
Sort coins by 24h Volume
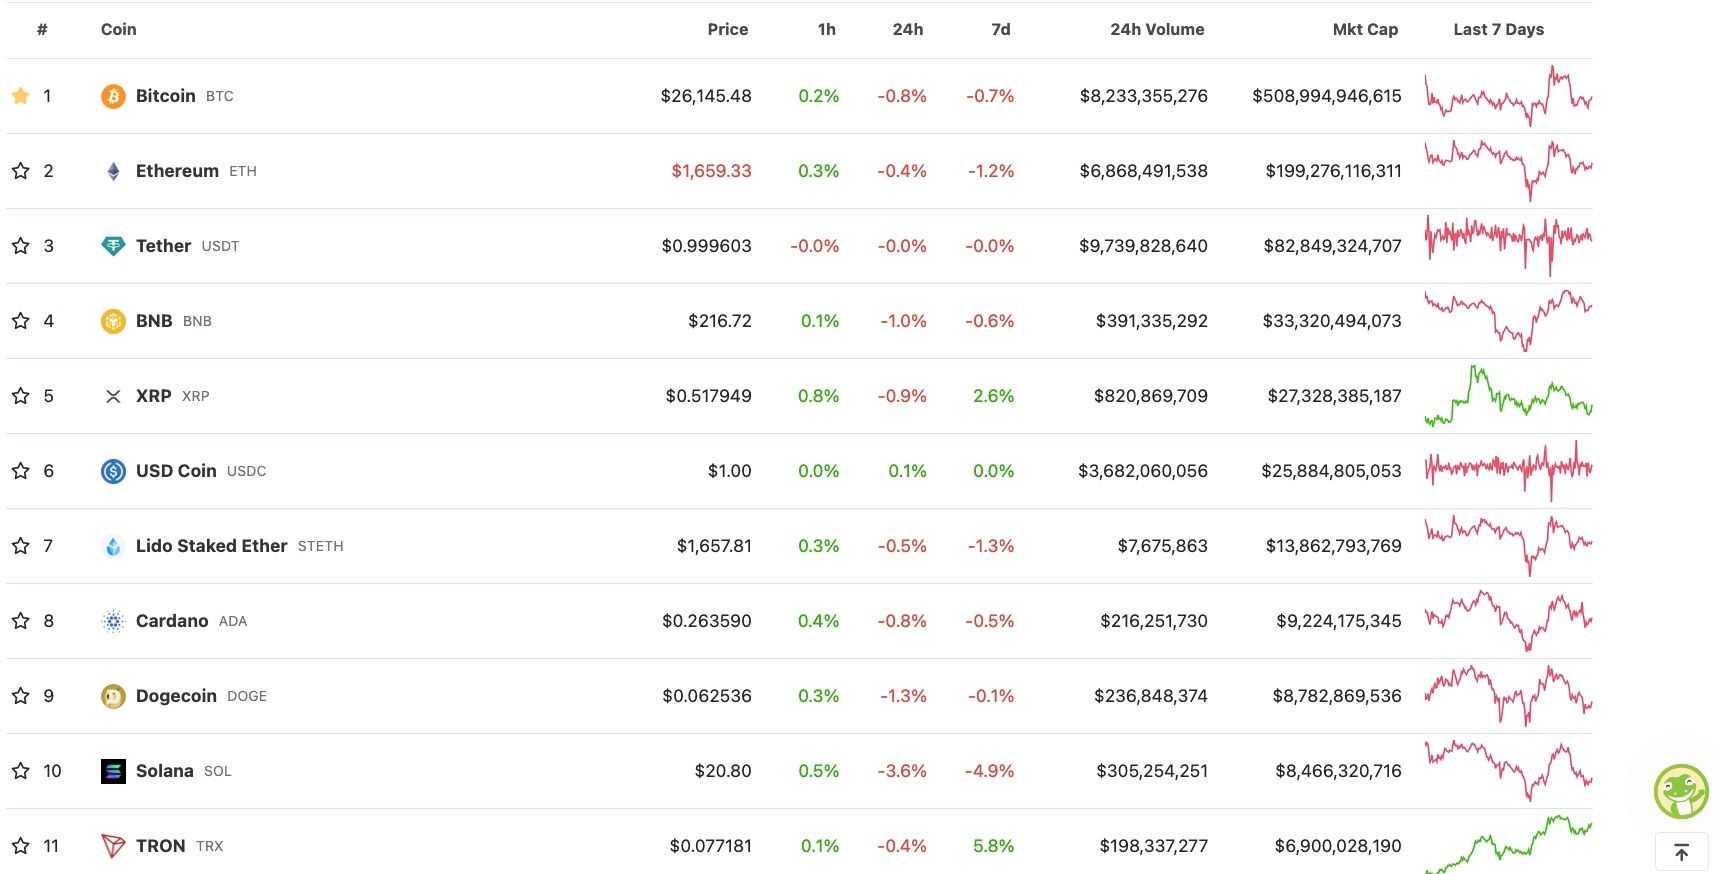(x=1156, y=29)
